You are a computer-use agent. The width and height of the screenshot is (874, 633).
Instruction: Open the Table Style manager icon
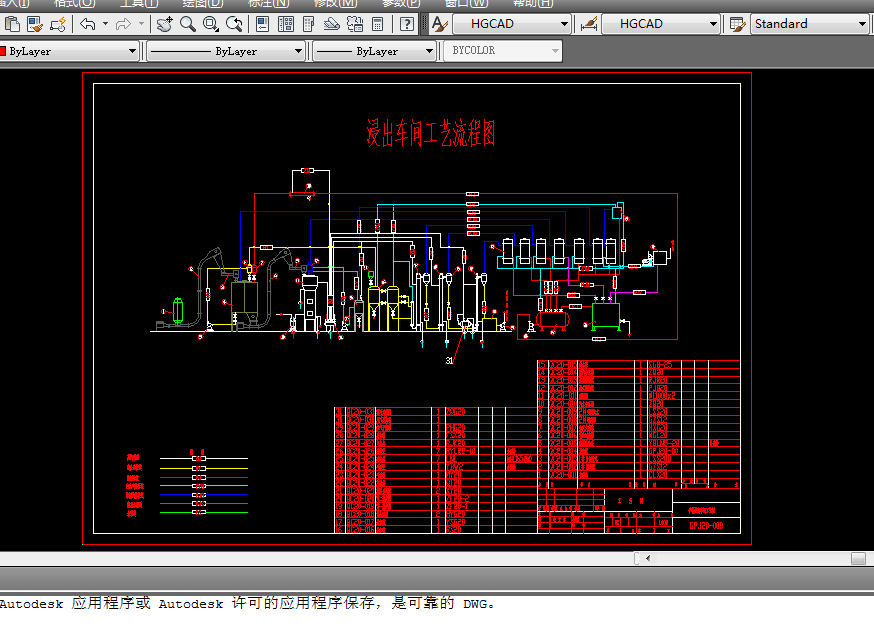(737, 24)
